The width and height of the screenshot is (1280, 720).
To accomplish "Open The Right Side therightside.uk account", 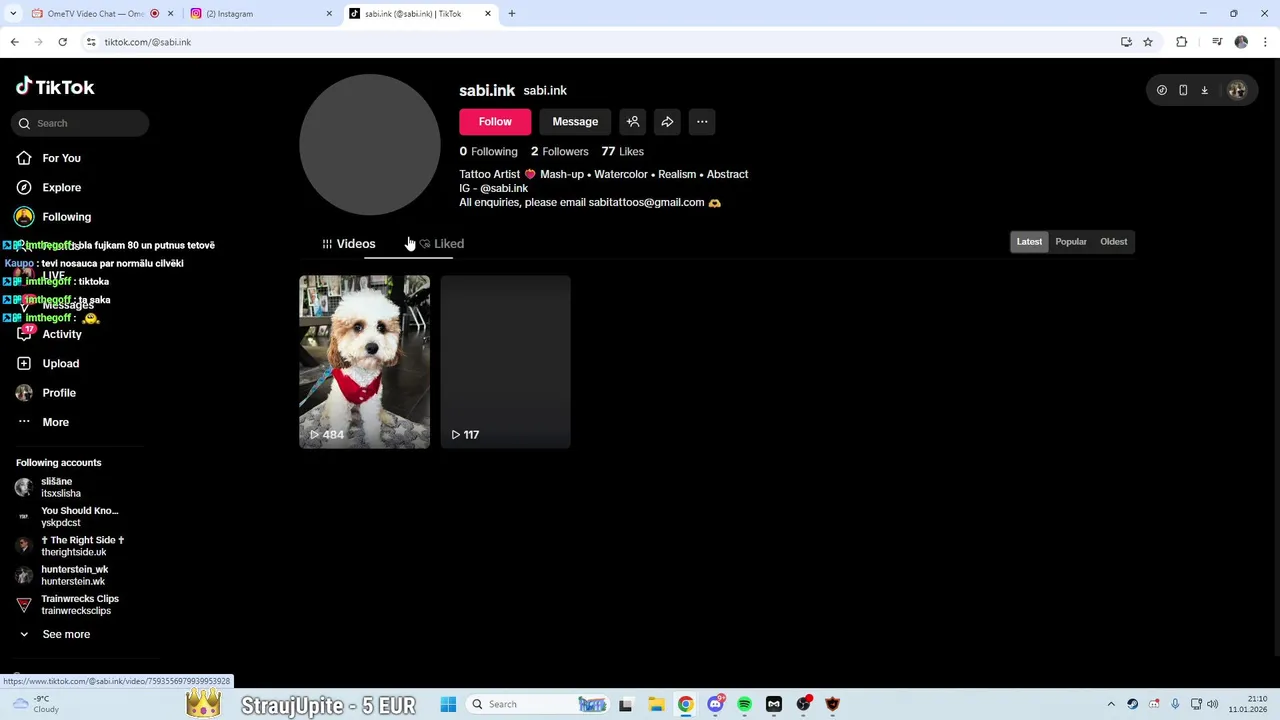I will 70,546.
